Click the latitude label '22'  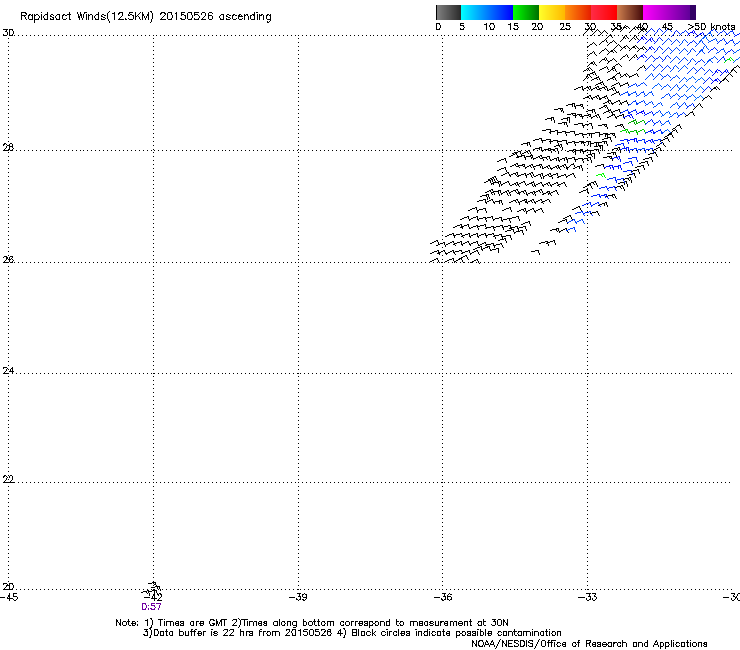click(x=8, y=480)
